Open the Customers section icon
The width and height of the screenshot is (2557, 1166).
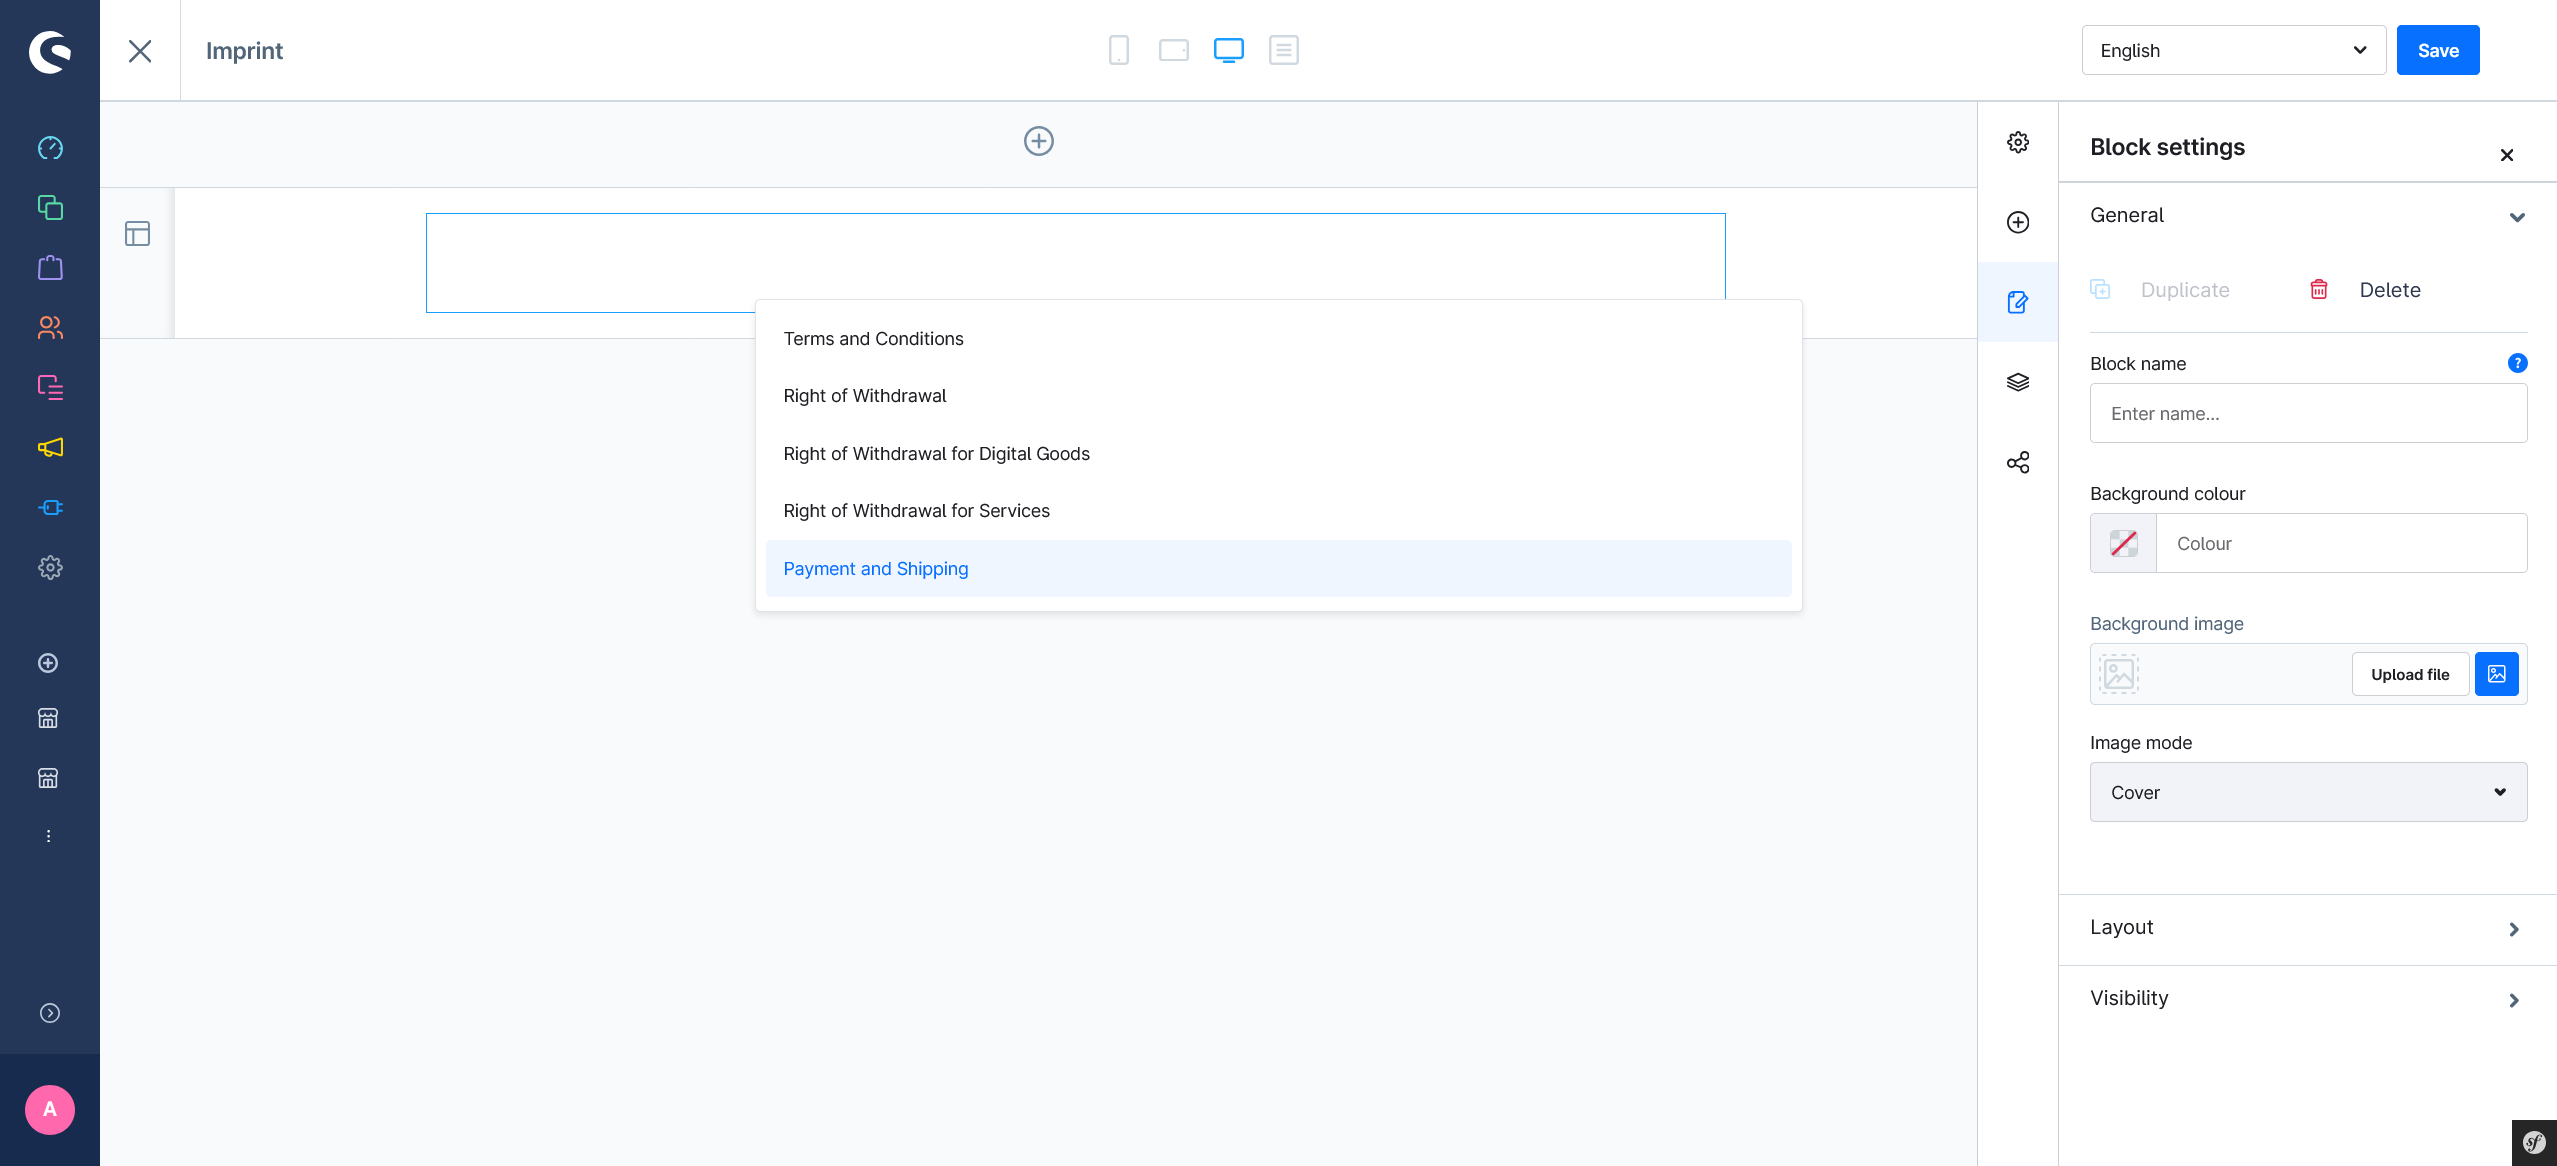click(50, 328)
